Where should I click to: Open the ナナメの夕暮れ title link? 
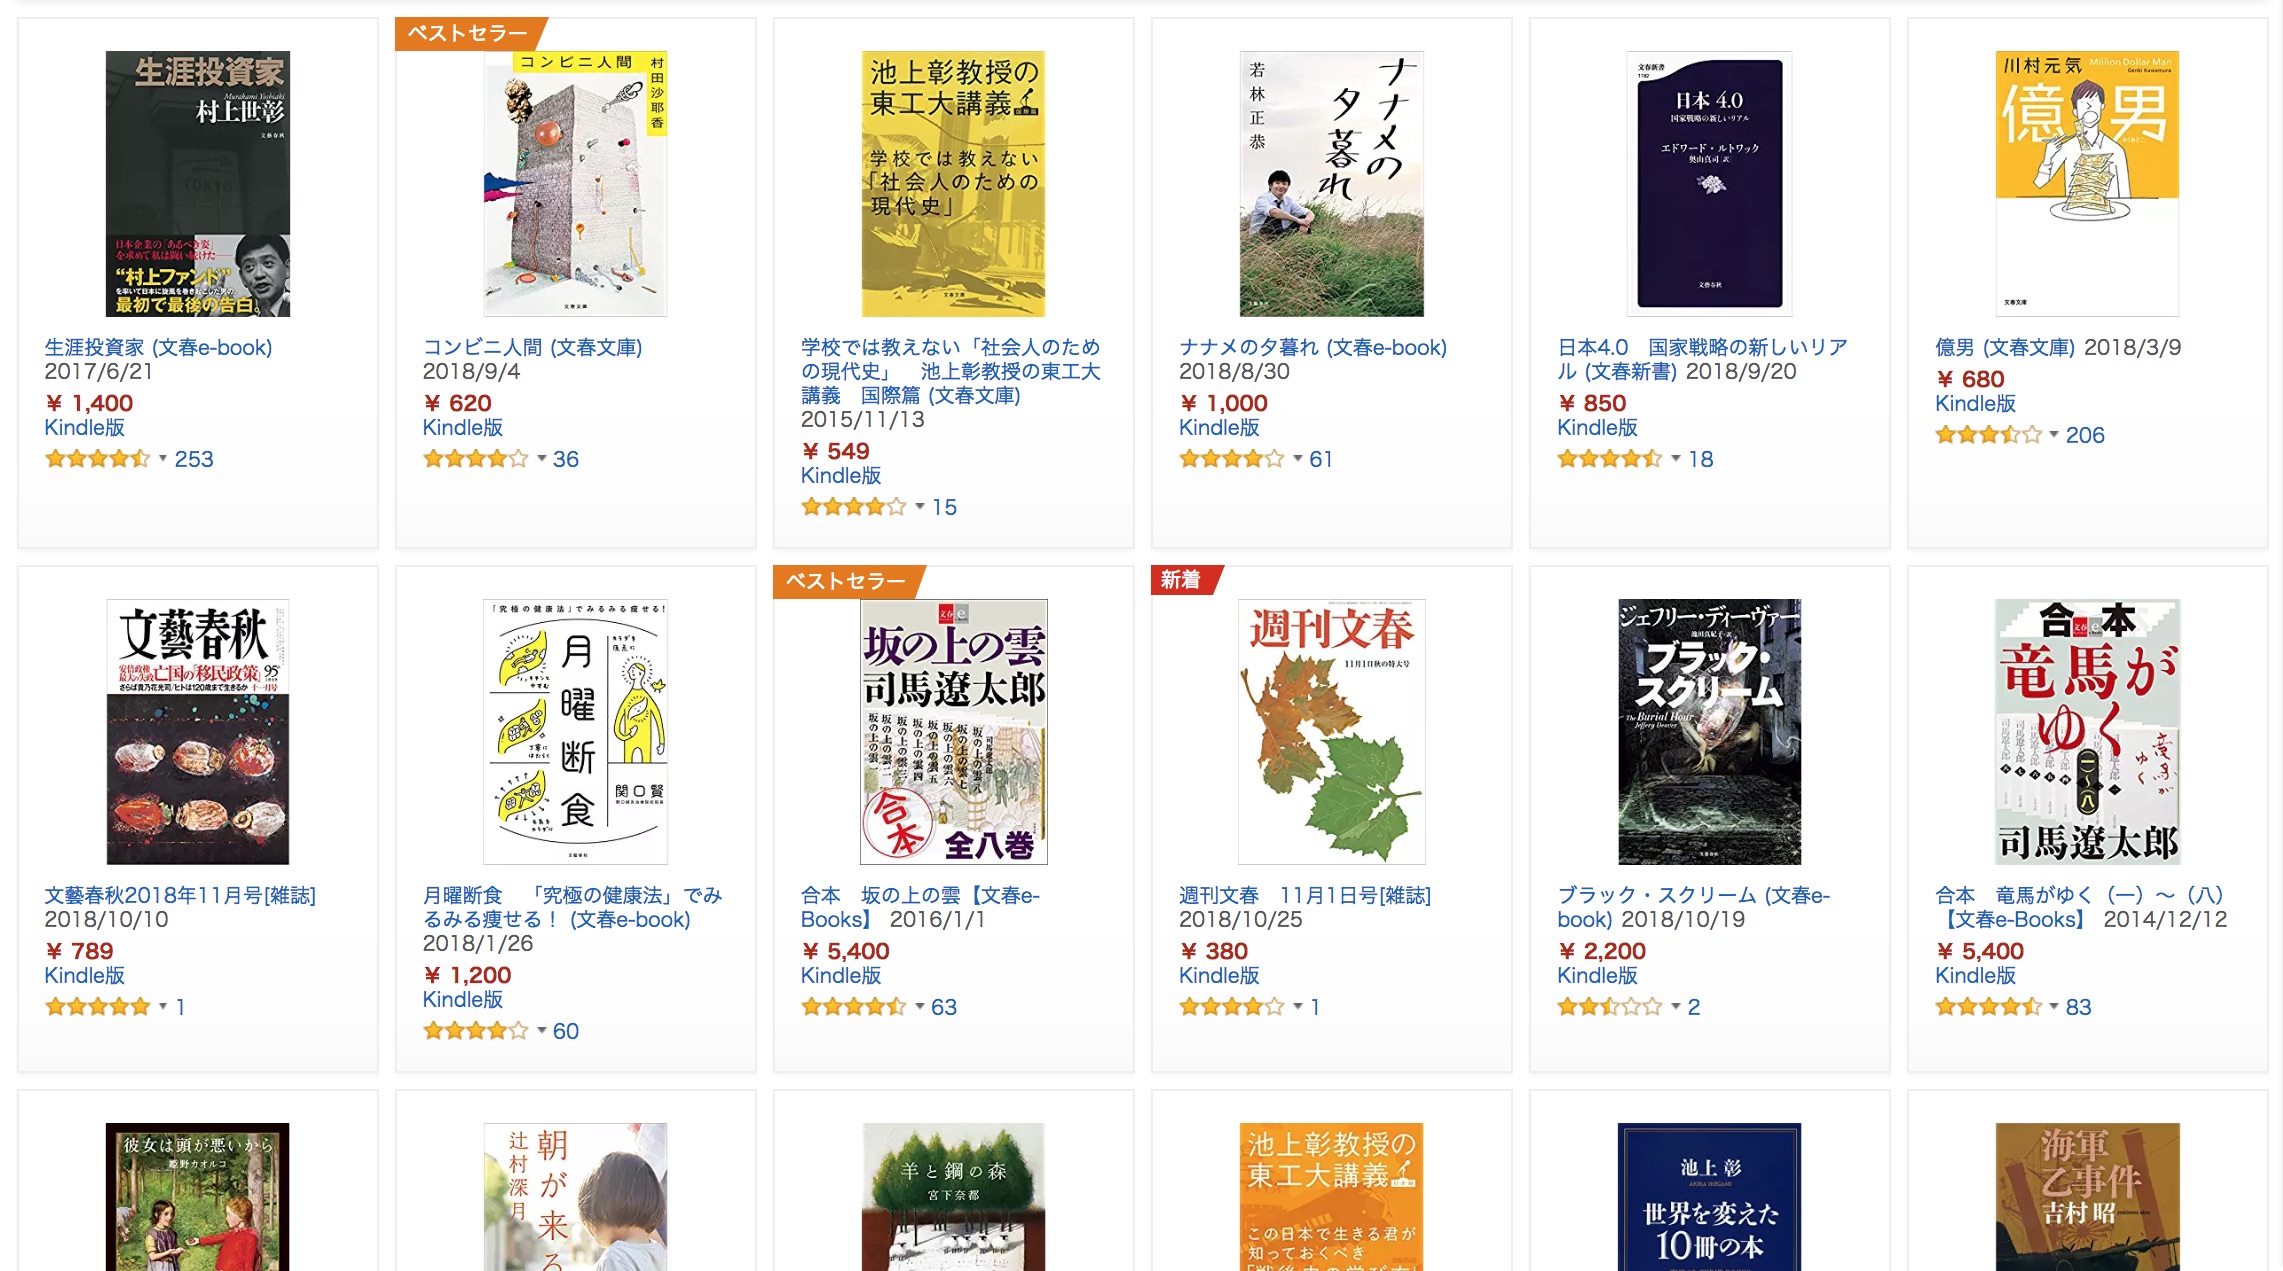point(1312,347)
